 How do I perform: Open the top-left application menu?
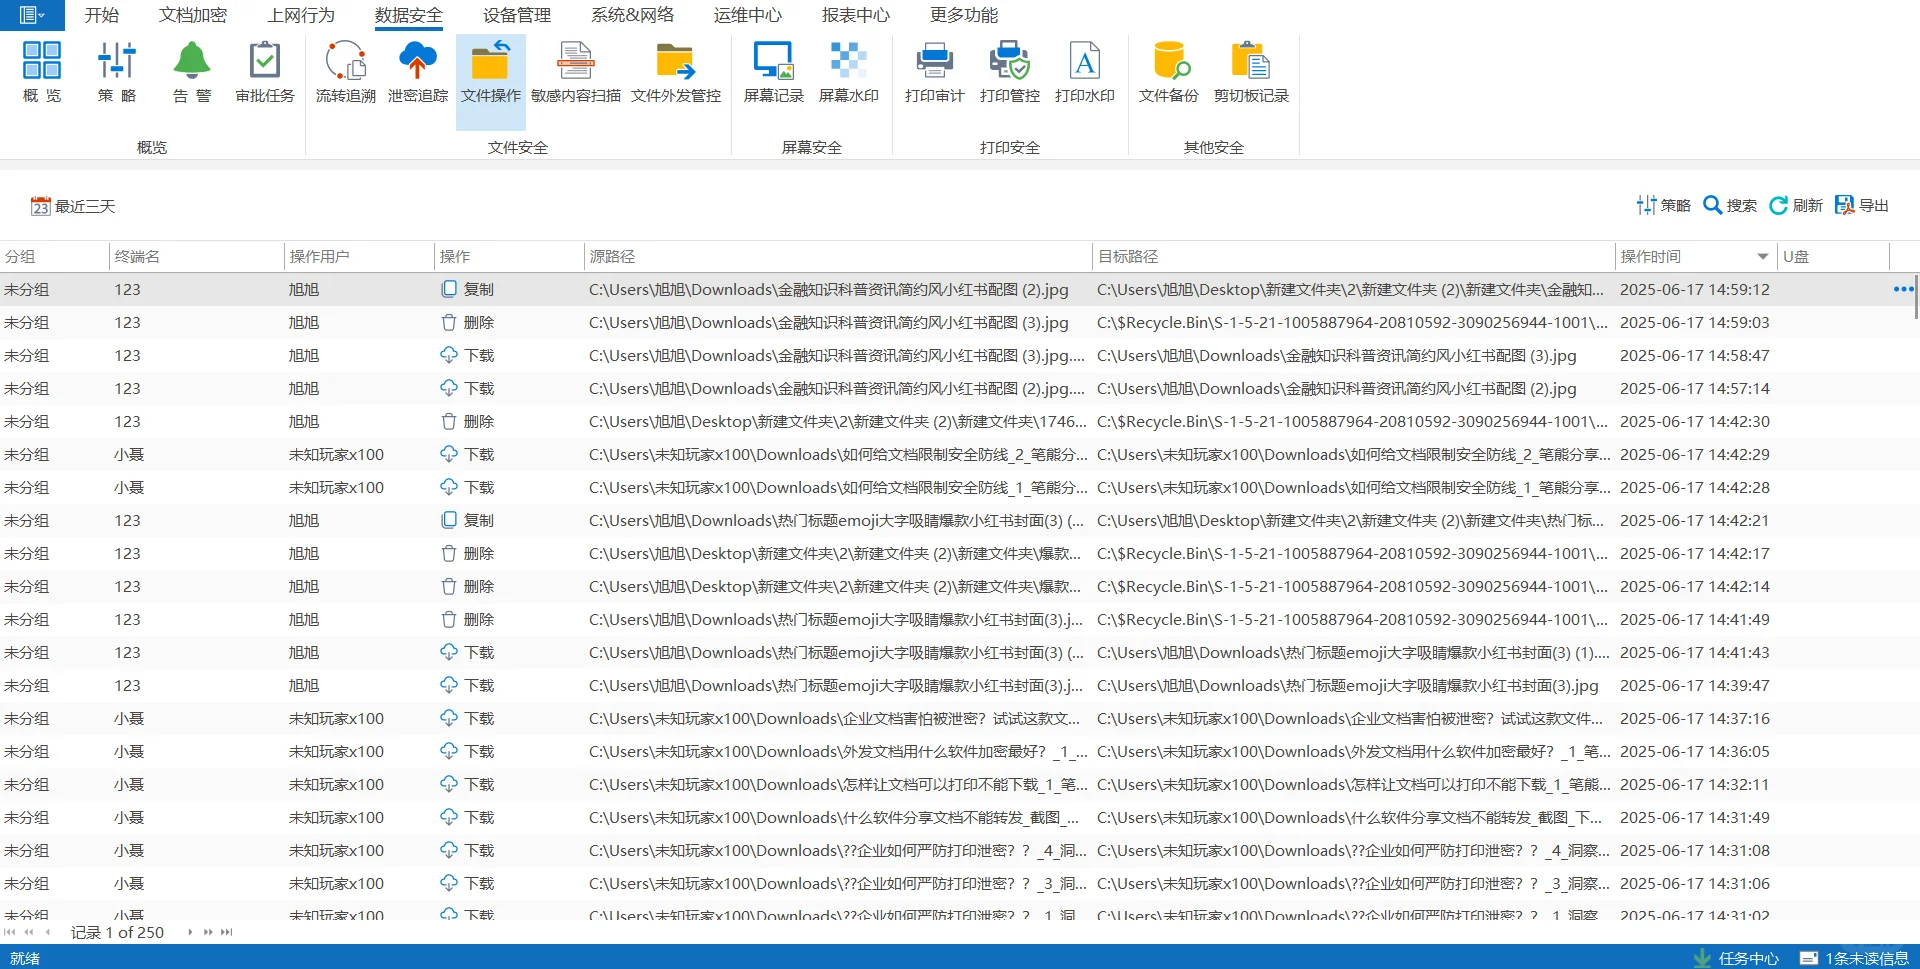coord(30,15)
